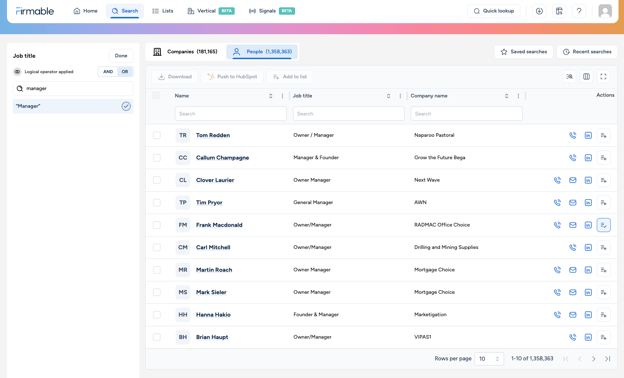
Task: Switch to the Companies tab
Action: click(x=185, y=52)
